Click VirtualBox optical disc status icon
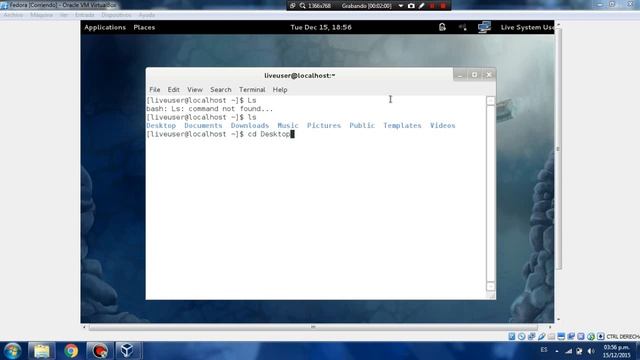The height and width of the screenshot is (360, 640). [522, 336]
